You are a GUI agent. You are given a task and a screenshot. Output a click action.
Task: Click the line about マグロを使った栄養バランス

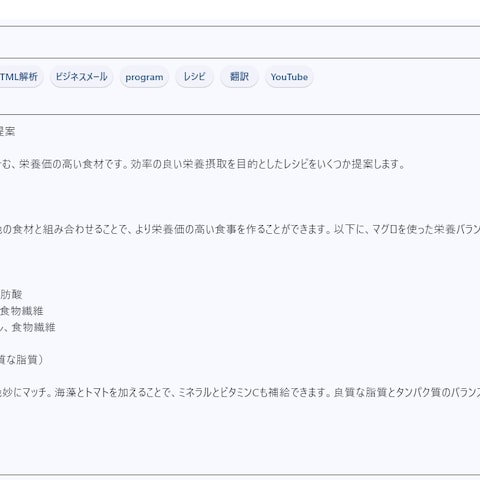240,229
